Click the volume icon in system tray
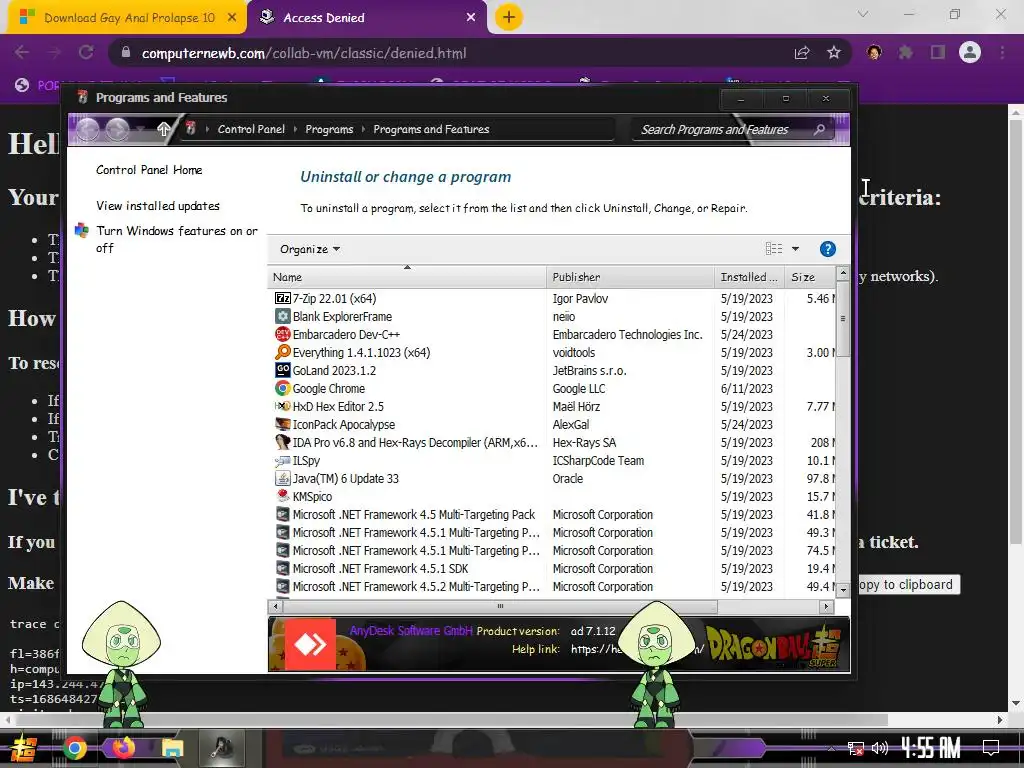 tap(880, 748)
